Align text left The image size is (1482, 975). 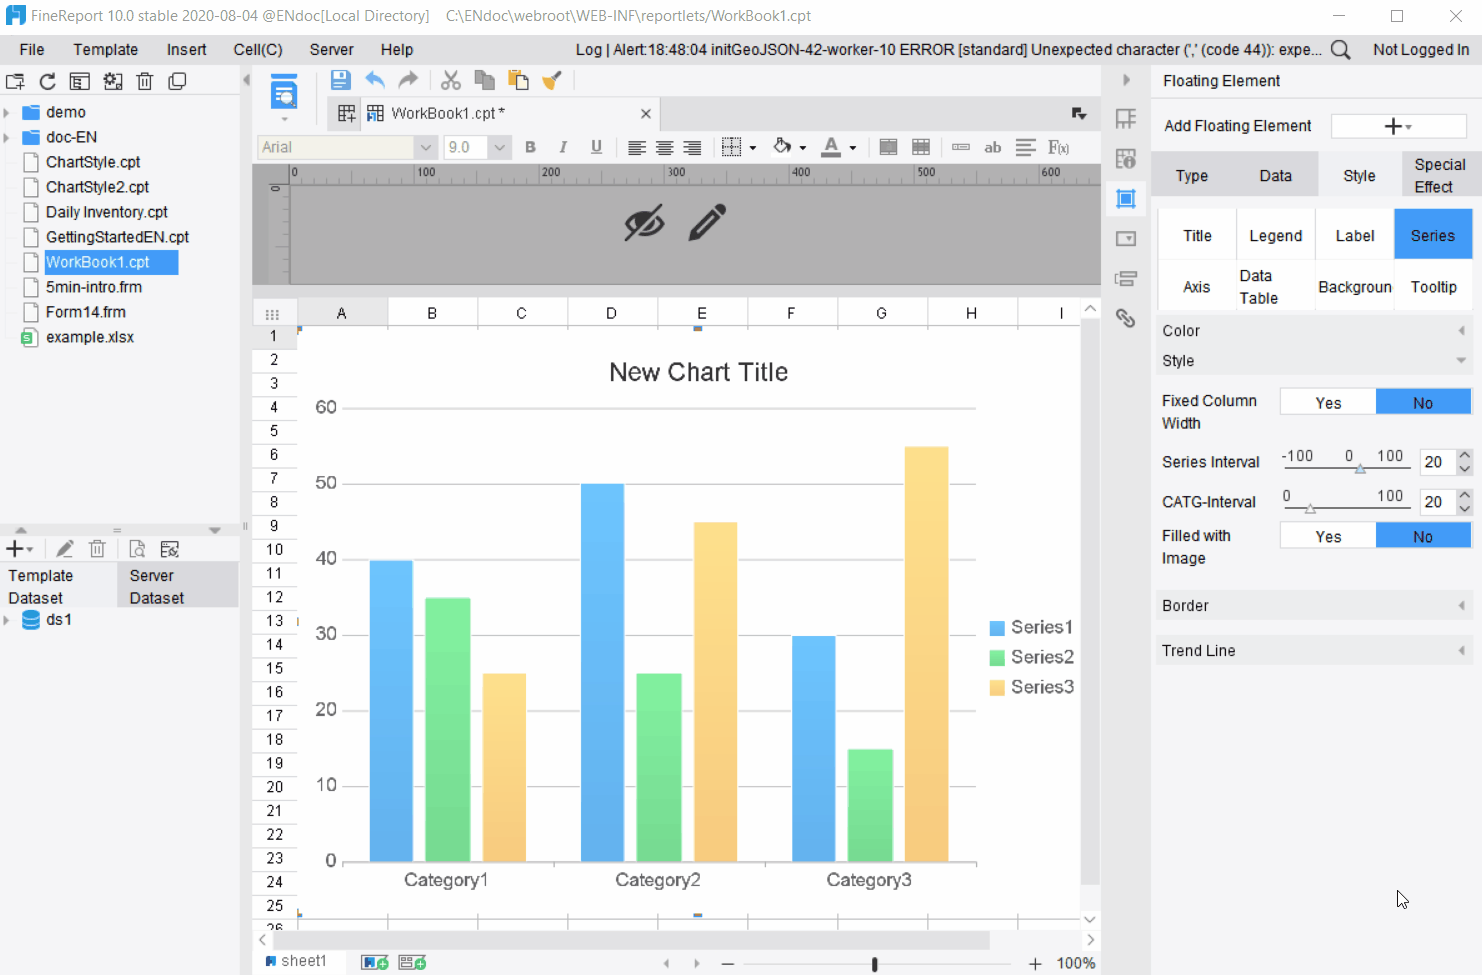[x=636, y=147]
